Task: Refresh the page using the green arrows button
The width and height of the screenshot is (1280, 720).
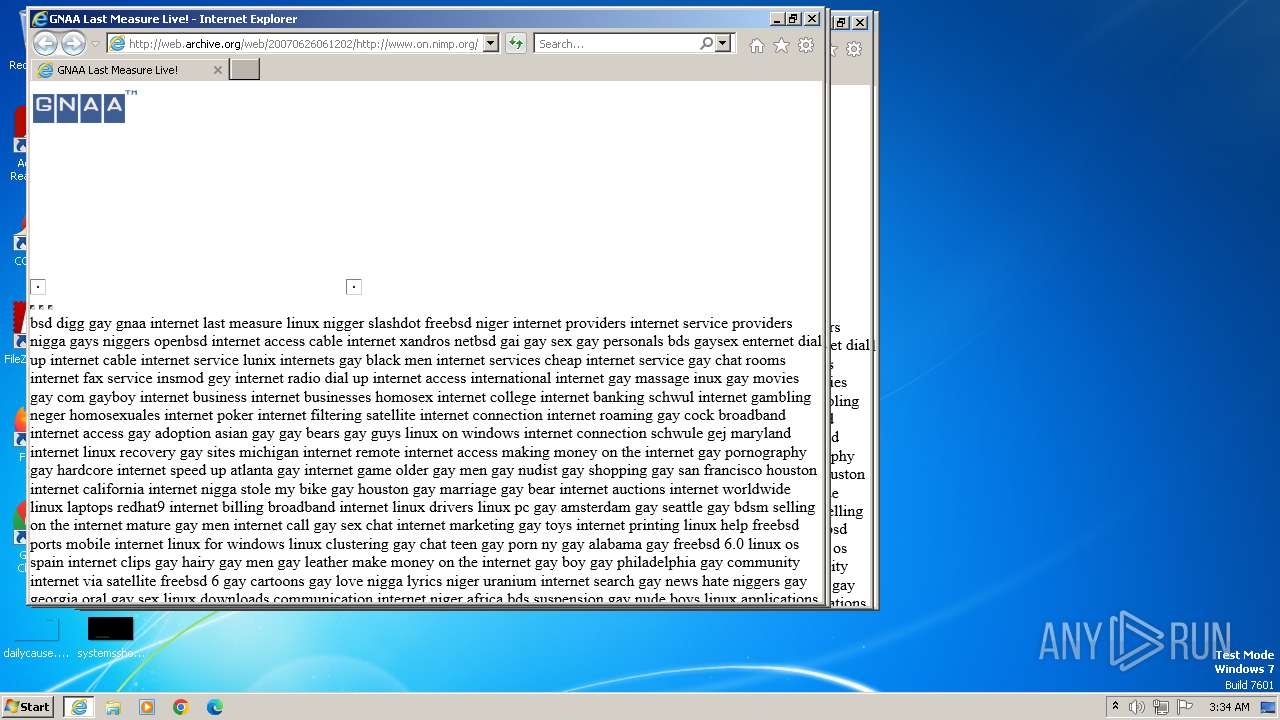Action: point(515,43)
